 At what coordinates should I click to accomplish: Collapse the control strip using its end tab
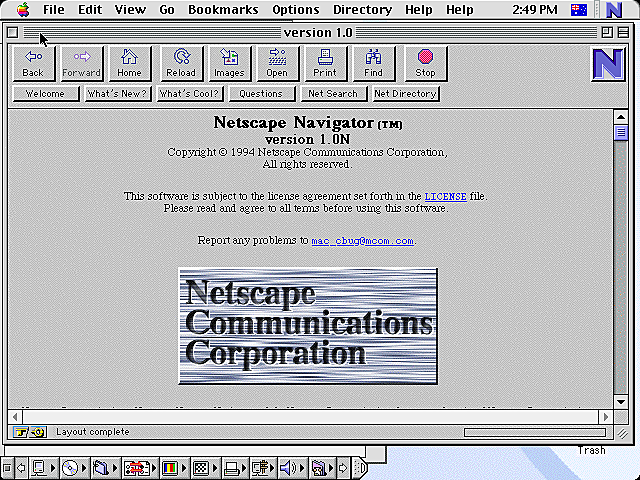pos(360,468)
